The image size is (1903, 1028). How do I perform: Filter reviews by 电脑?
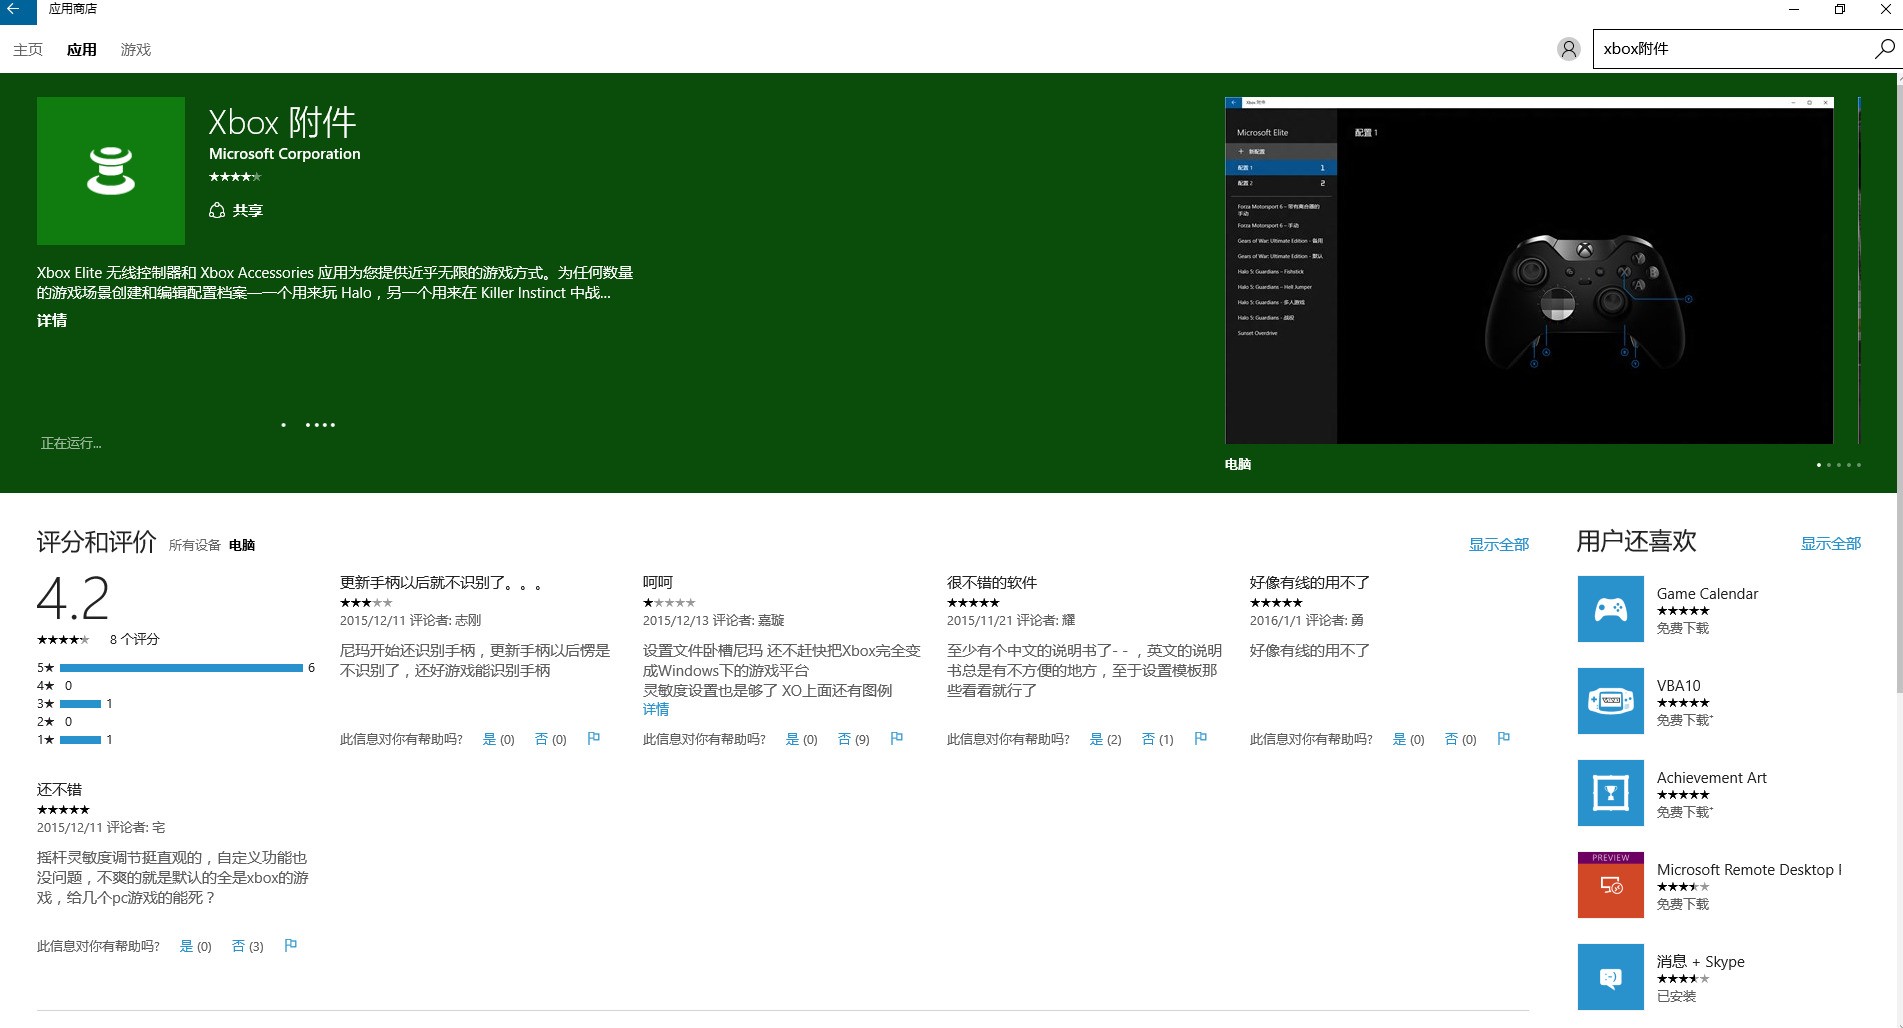(242, 545)
